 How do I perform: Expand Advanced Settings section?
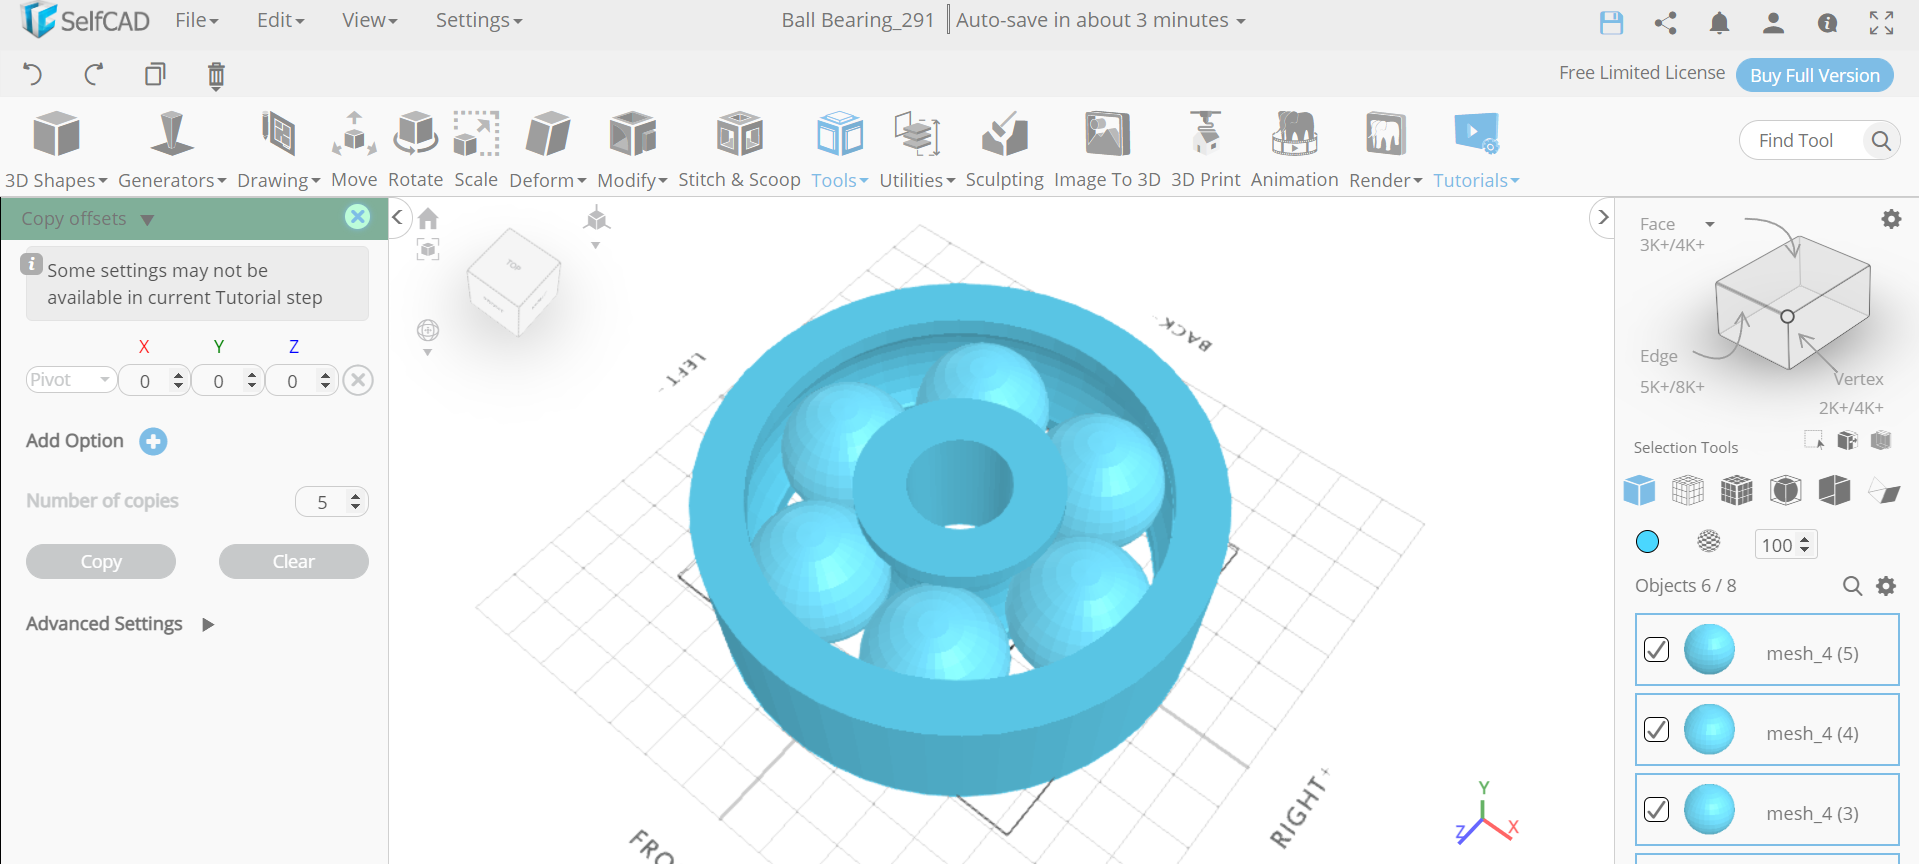208,625
